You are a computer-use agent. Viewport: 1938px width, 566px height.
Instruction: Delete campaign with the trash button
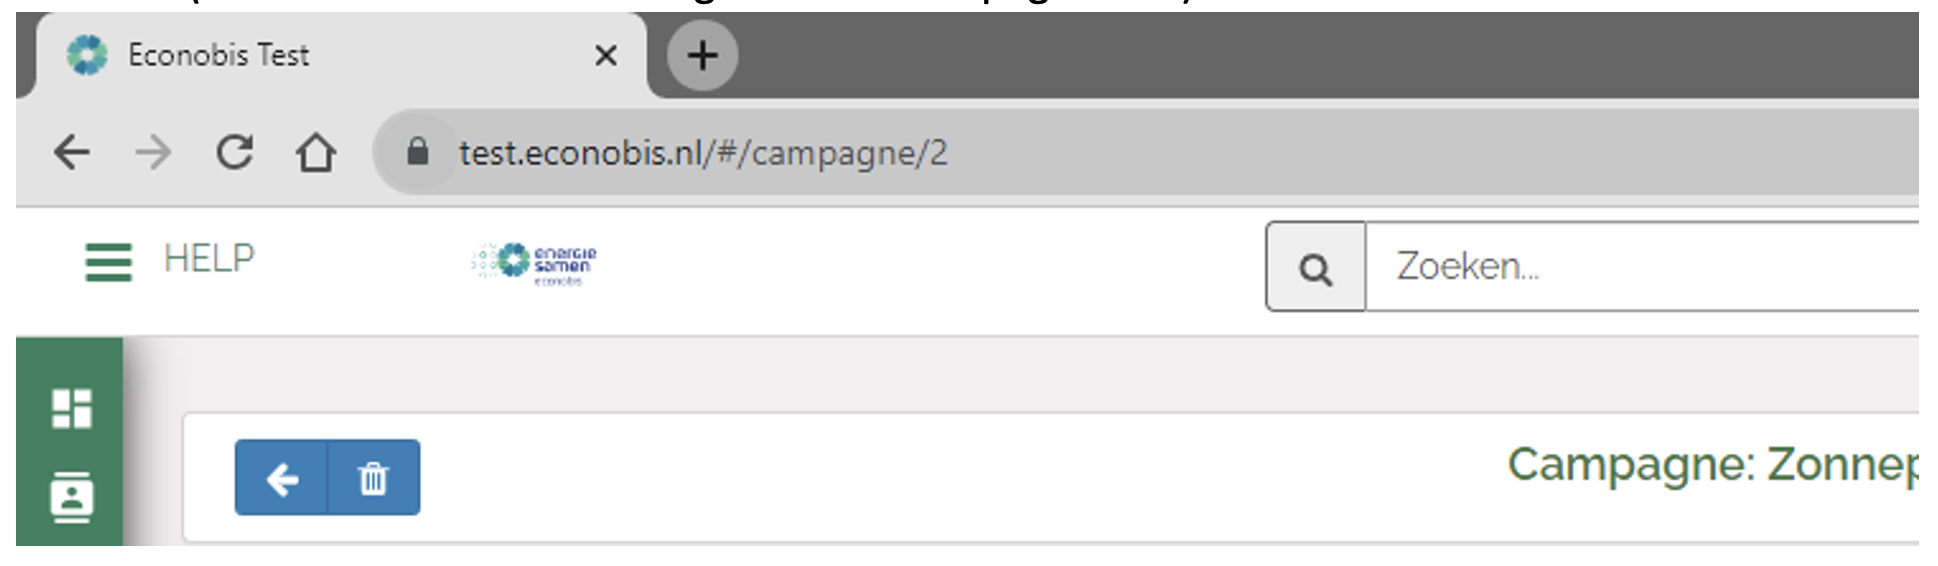pos(373,478)
